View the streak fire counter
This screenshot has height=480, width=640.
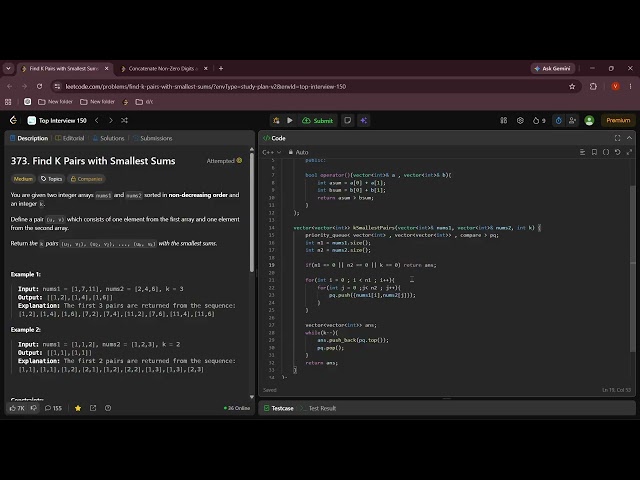(539, 120)
